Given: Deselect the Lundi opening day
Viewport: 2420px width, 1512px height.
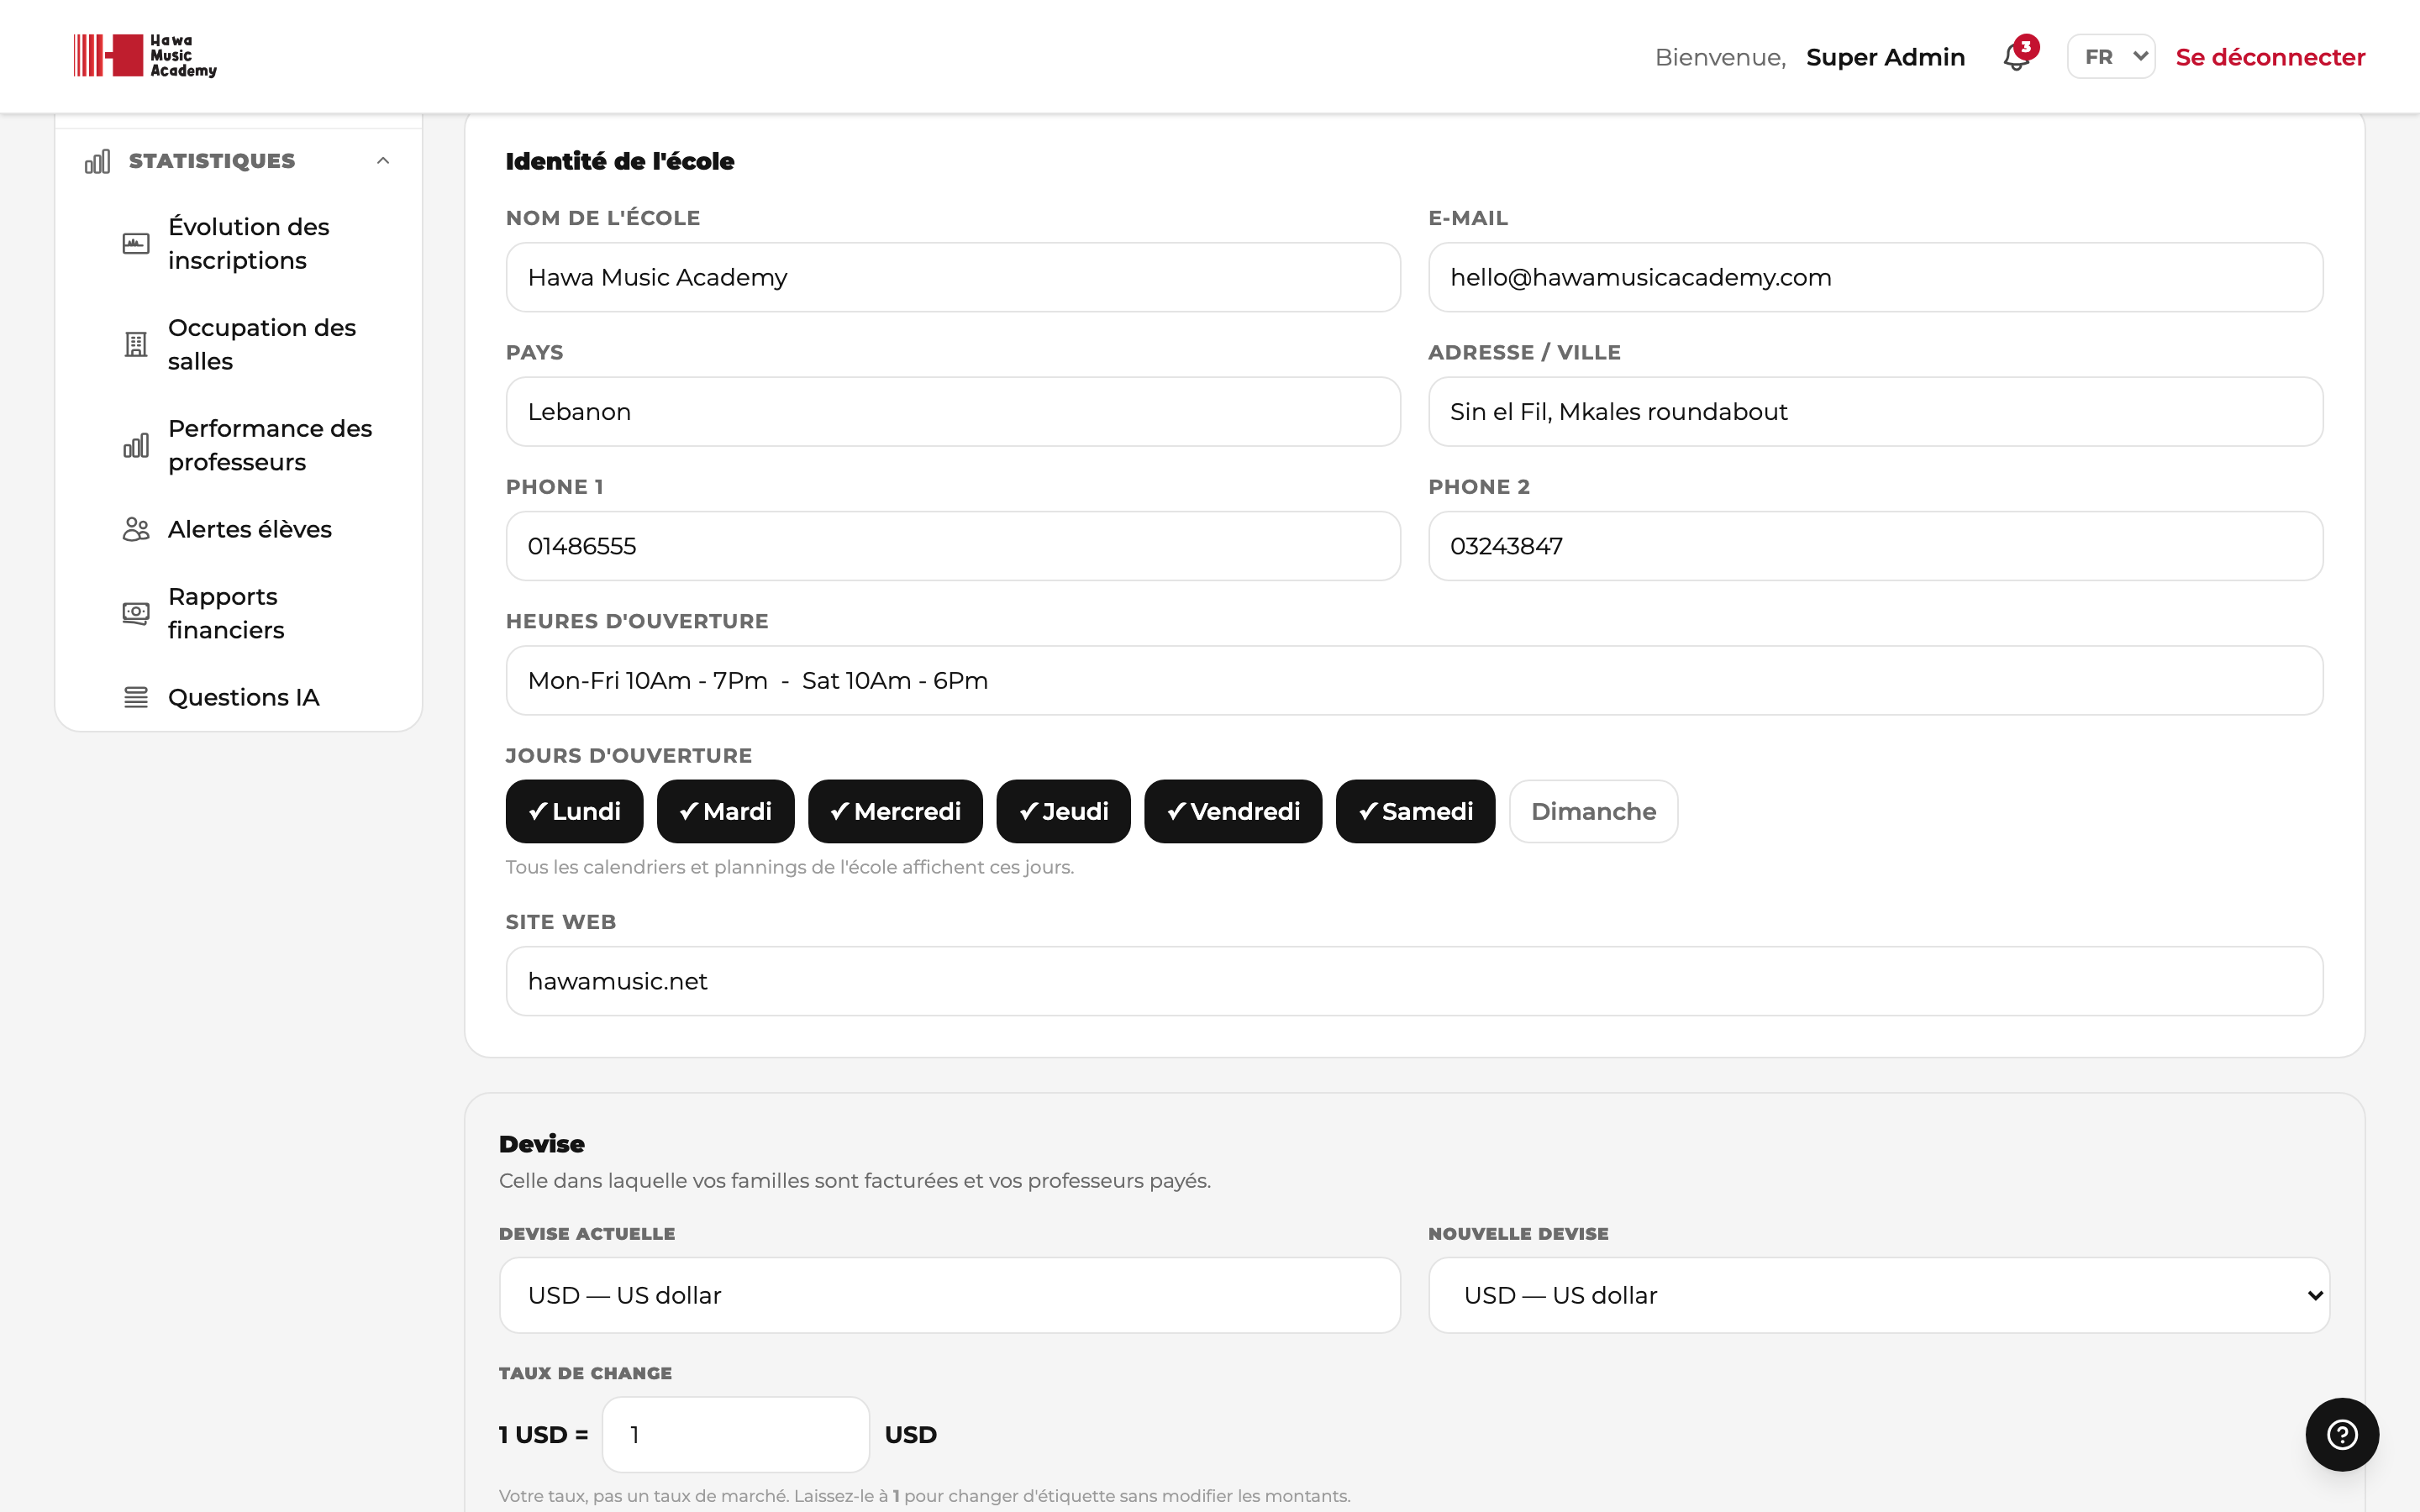Looking at the screenshot, I should [574, 811].
